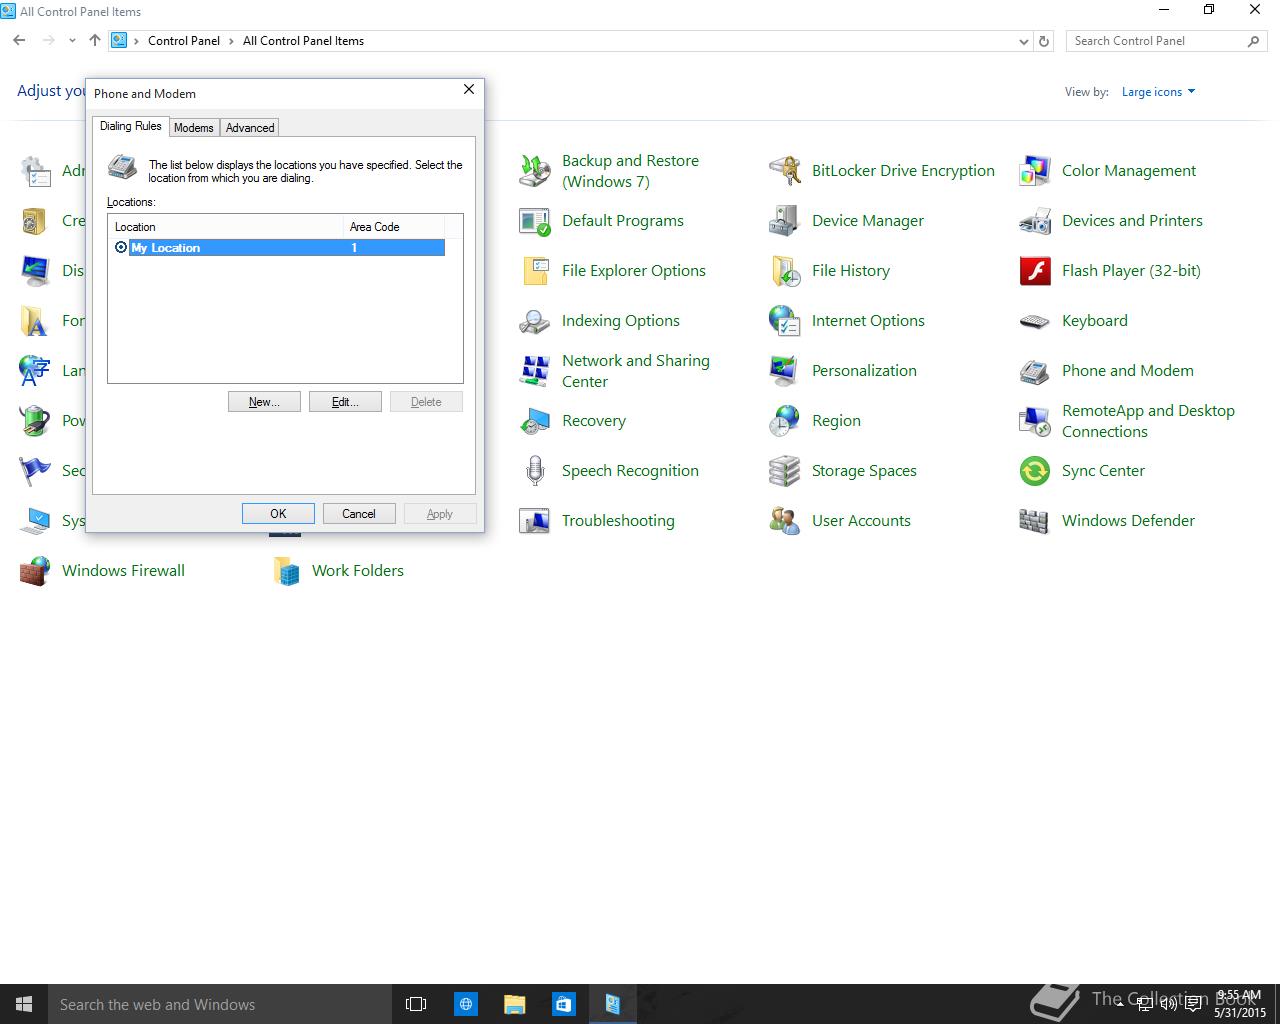The height and width of the screenshot is (1024, 1280).
Task: Open Color Management icon
Action: pos(1035,171)
